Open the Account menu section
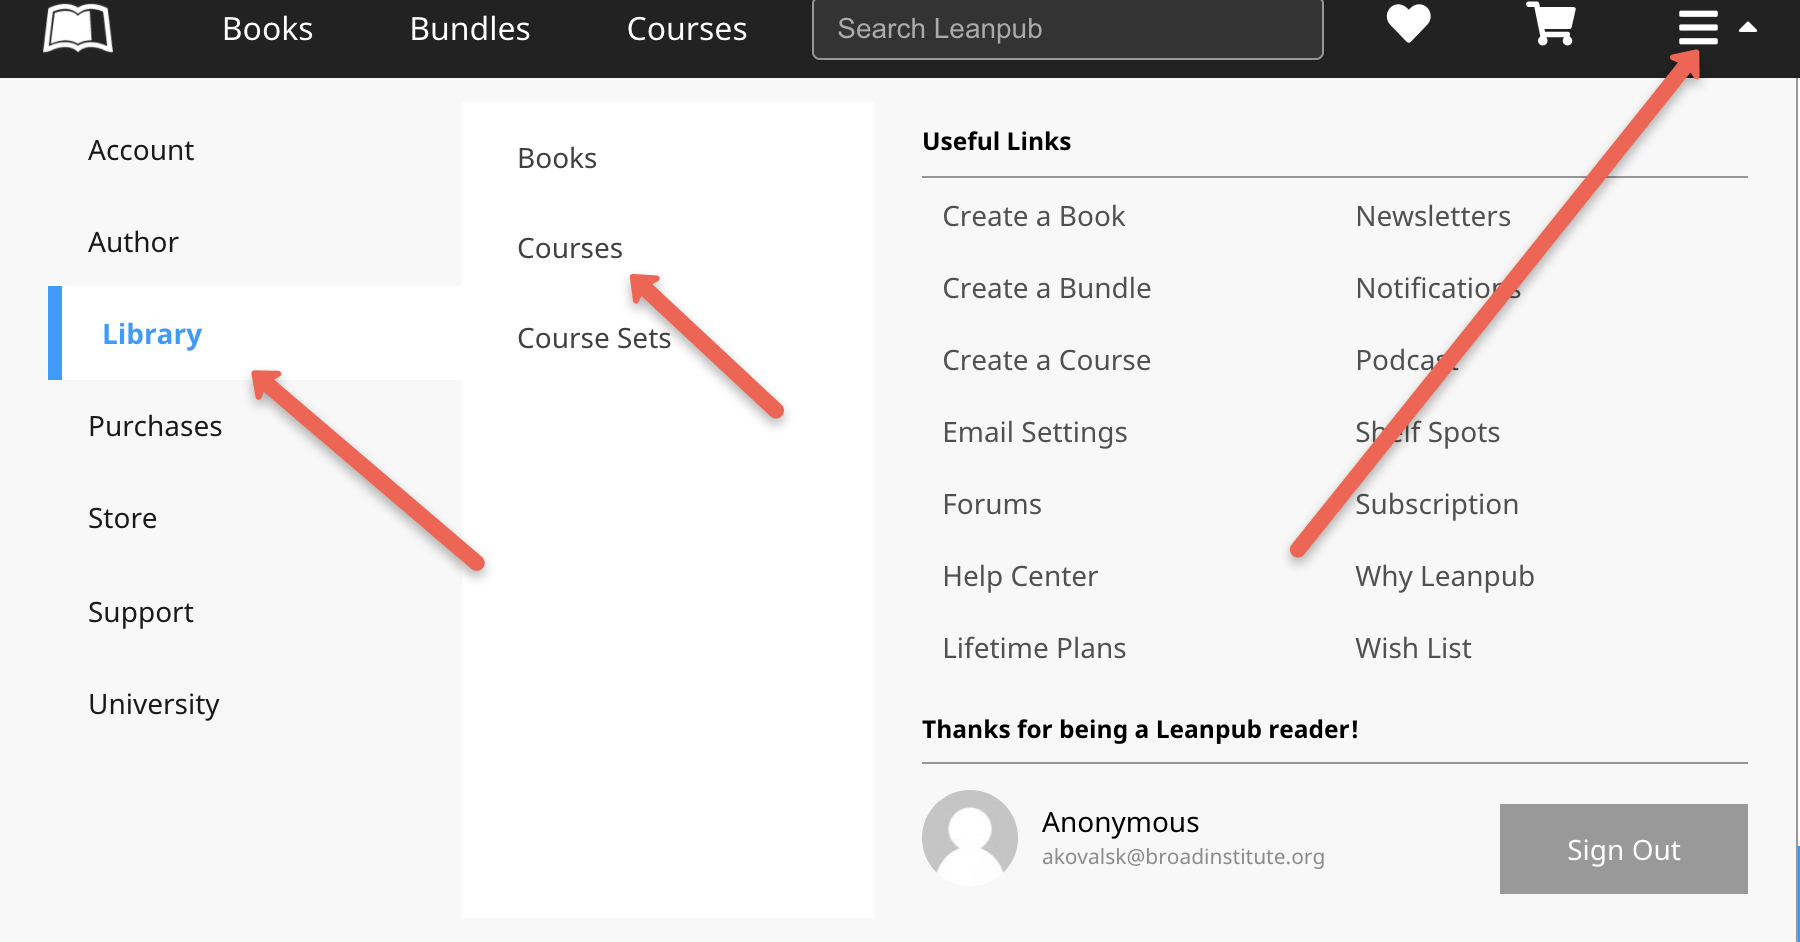Viewport: 1800px width, 942px height. click(x=141, y=150)
